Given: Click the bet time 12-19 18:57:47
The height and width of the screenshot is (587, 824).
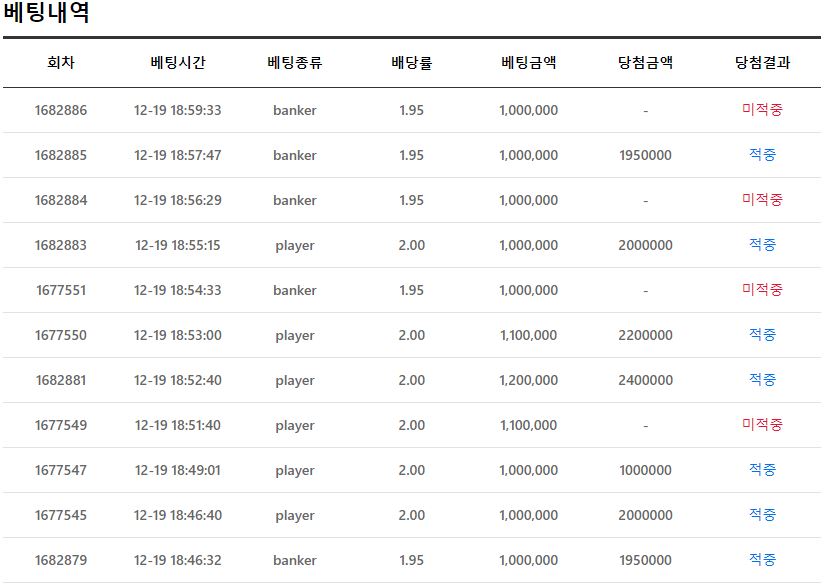Looking at the screenshot, I should click(178, 155).
